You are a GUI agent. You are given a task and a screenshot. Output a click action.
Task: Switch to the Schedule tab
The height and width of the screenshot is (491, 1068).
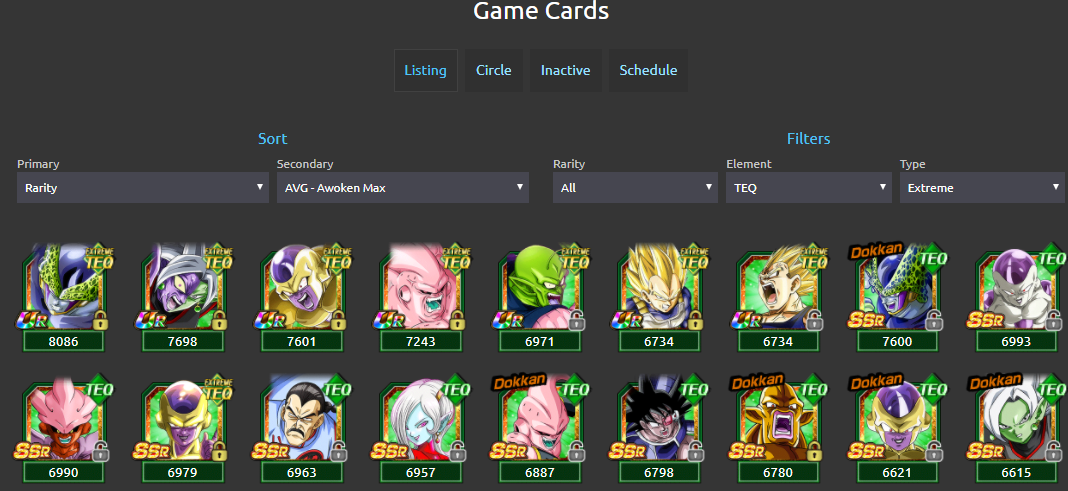click(648, 70)
